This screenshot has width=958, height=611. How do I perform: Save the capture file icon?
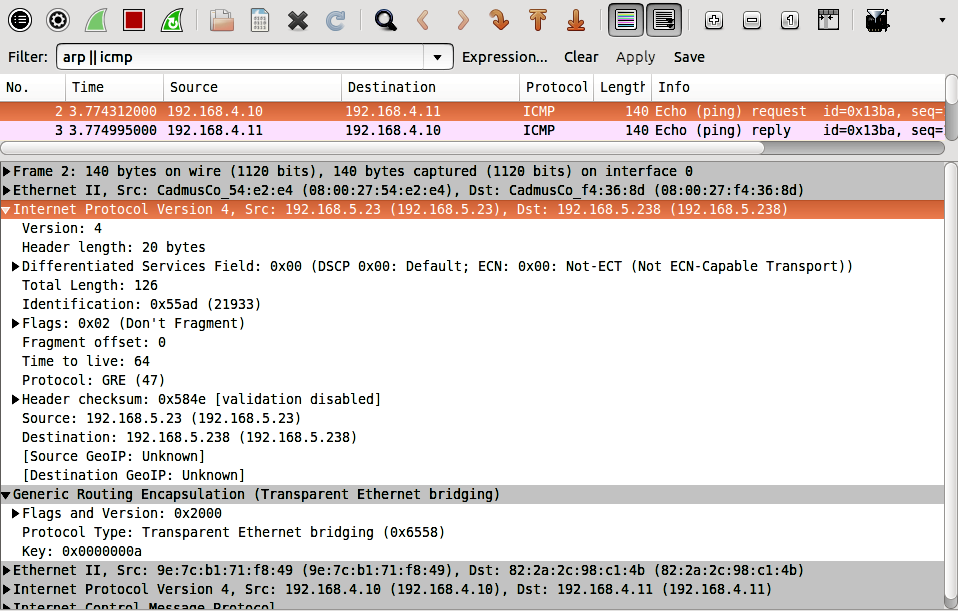coord(260,20)
